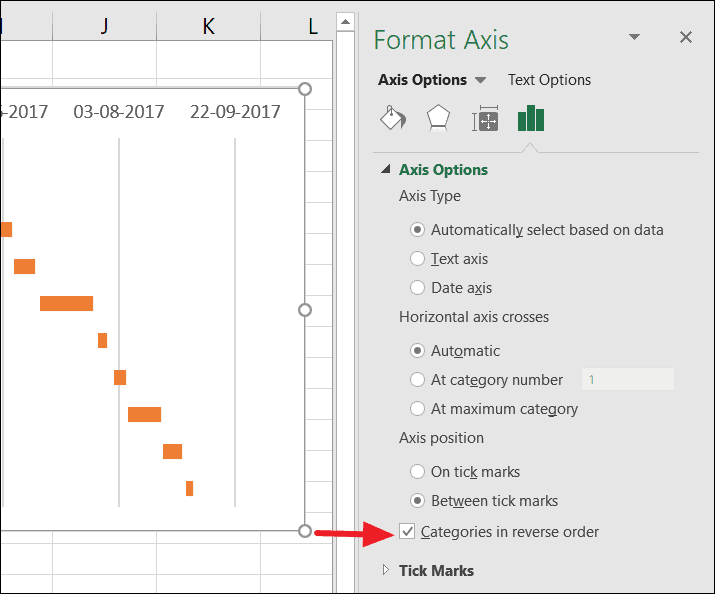Open the Effects pentagon tab
This screenshot has height=594, width=715.
[x=438, y=118]
